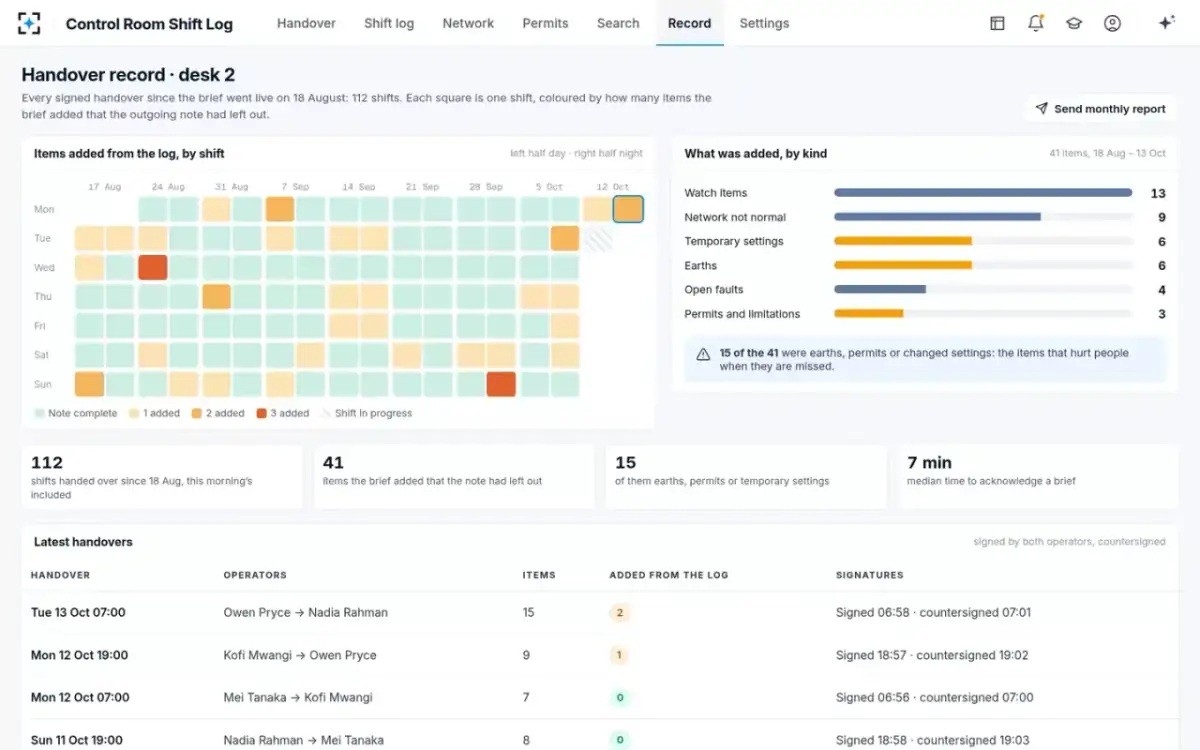1200x750 pixels.
Task: Click the Temporary settings label
Action: (734, 241)
